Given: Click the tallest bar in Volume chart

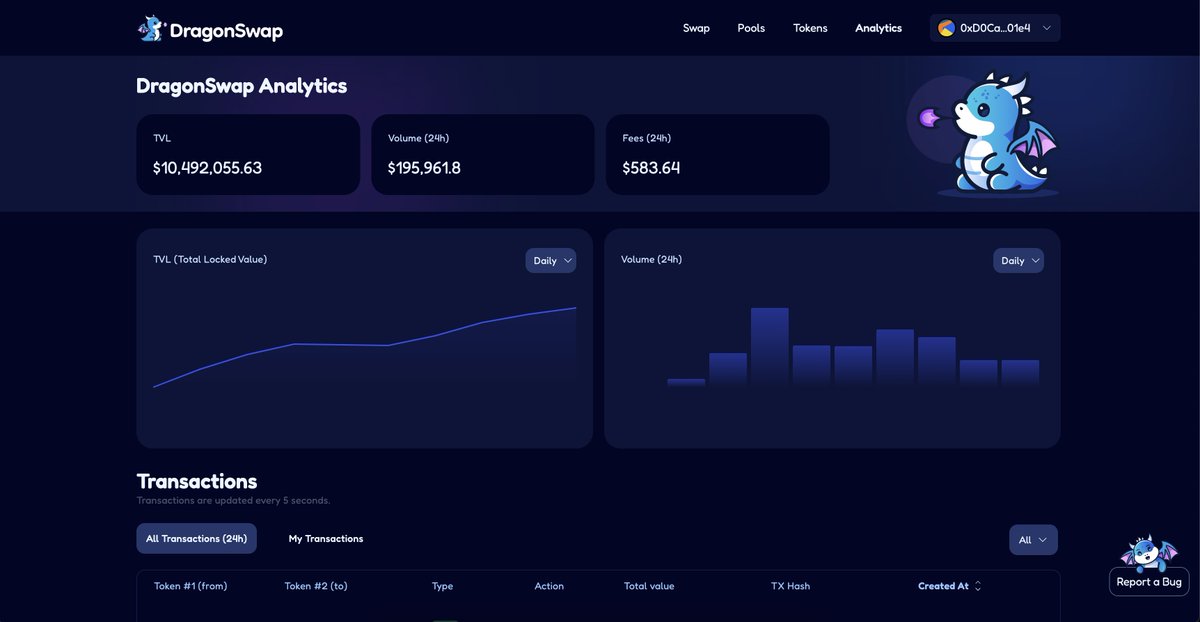Looking at the screenshot, I should pos(770,346).
